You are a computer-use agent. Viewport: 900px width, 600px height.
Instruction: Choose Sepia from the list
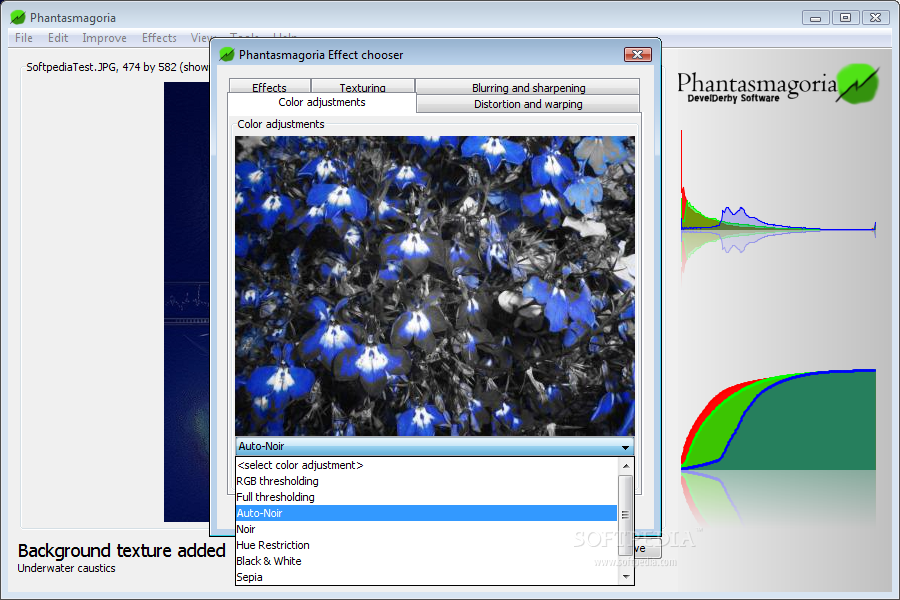(426, 577)
